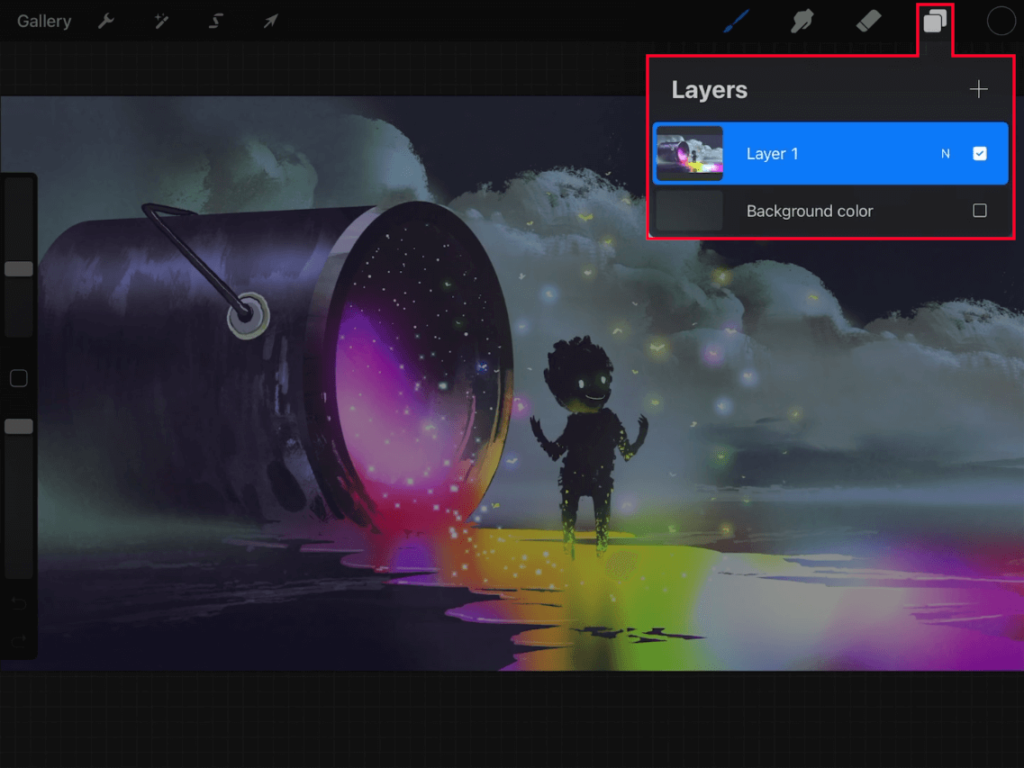Select Layer 1 in the Layers panel

tap(830, 153)
